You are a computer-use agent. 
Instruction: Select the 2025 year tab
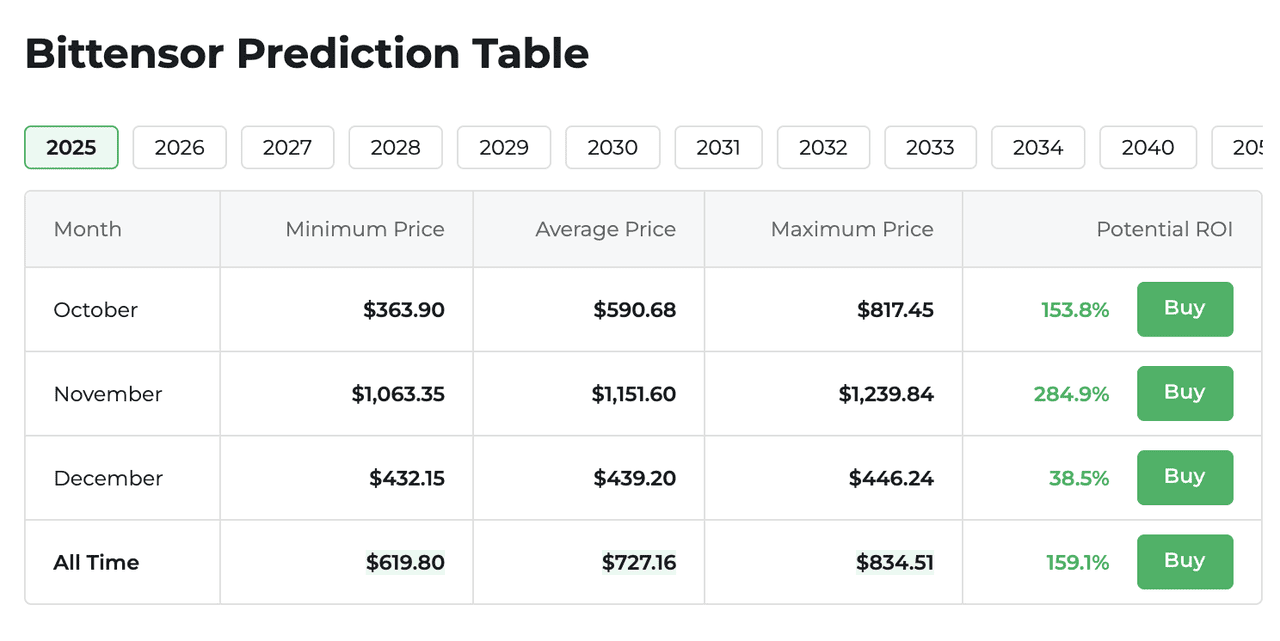click(71, 148)
